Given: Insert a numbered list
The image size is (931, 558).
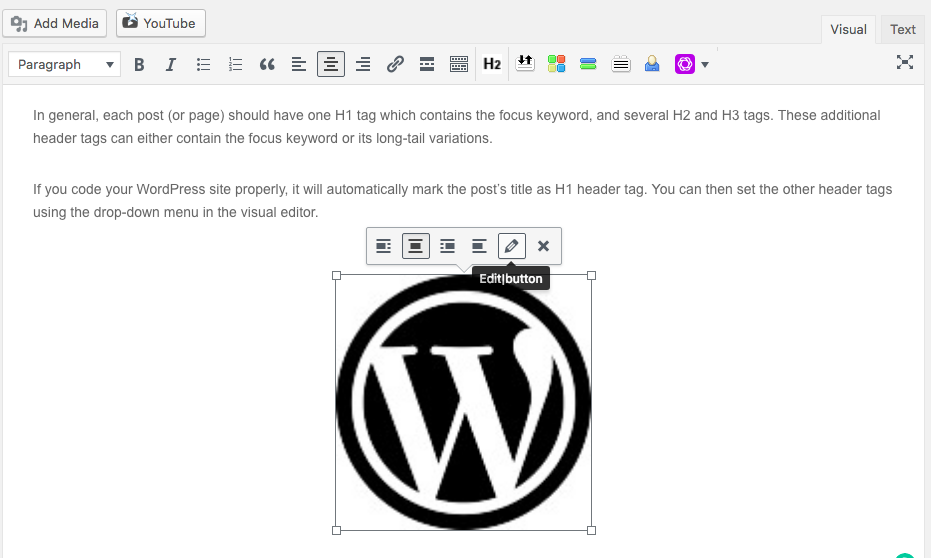Looking at the screenshot, I should (x=235, y=64).
